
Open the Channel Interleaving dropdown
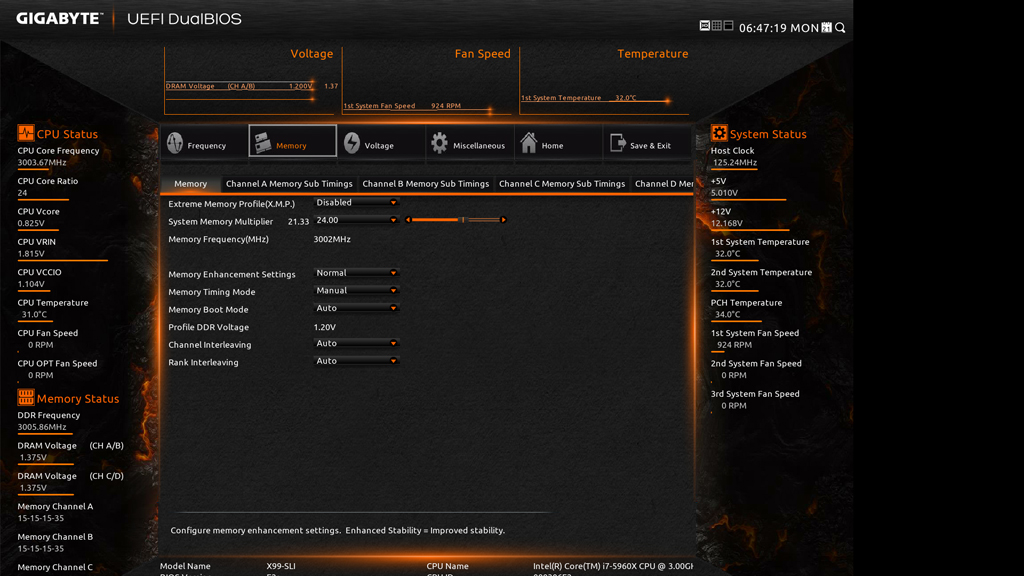[356, 344]
